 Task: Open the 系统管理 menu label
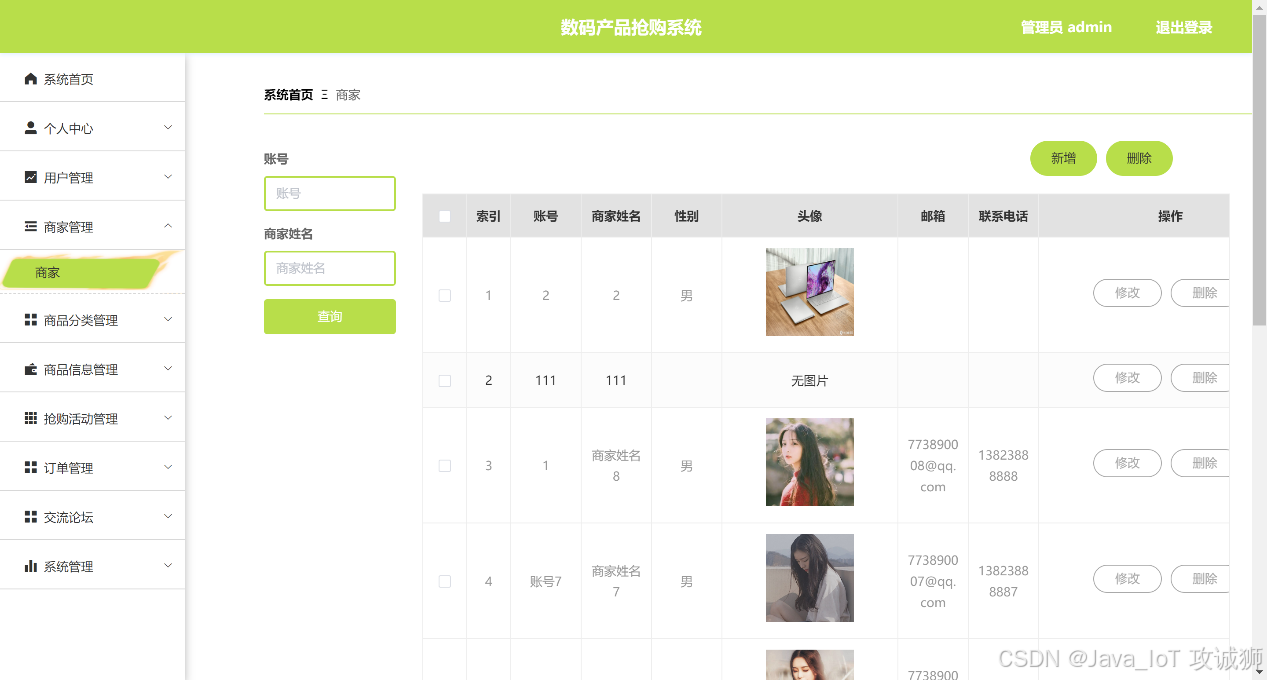[68, 566]
